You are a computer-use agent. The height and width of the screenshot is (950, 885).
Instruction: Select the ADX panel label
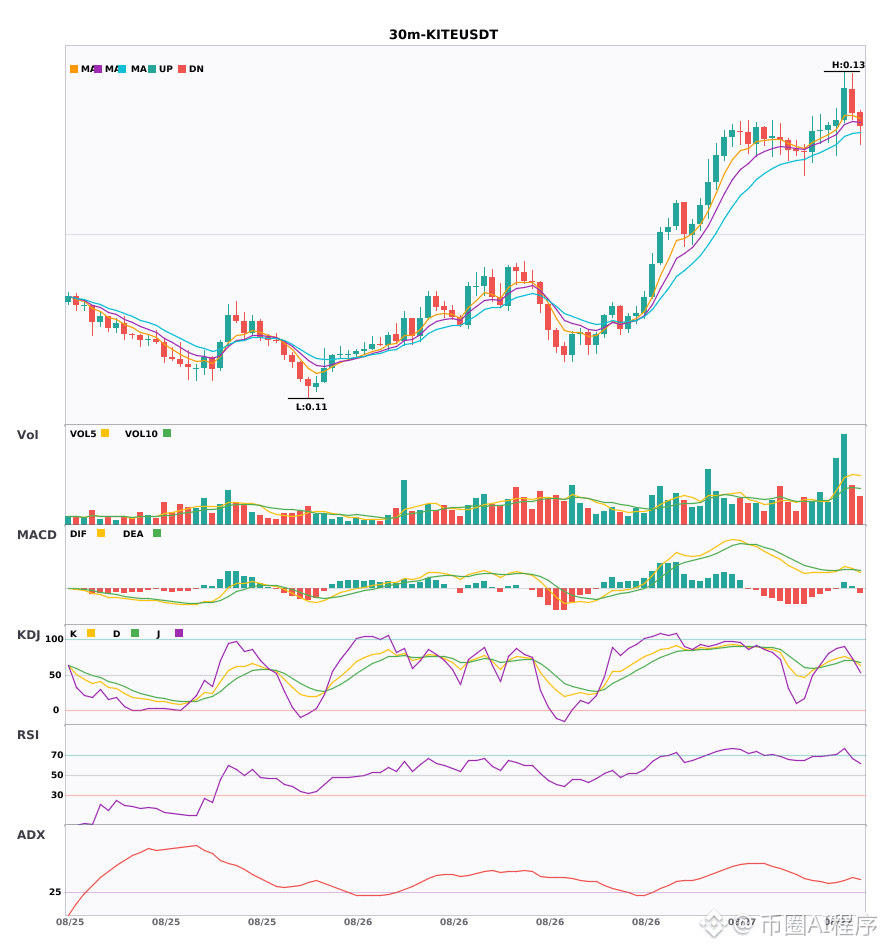point(31,835)
